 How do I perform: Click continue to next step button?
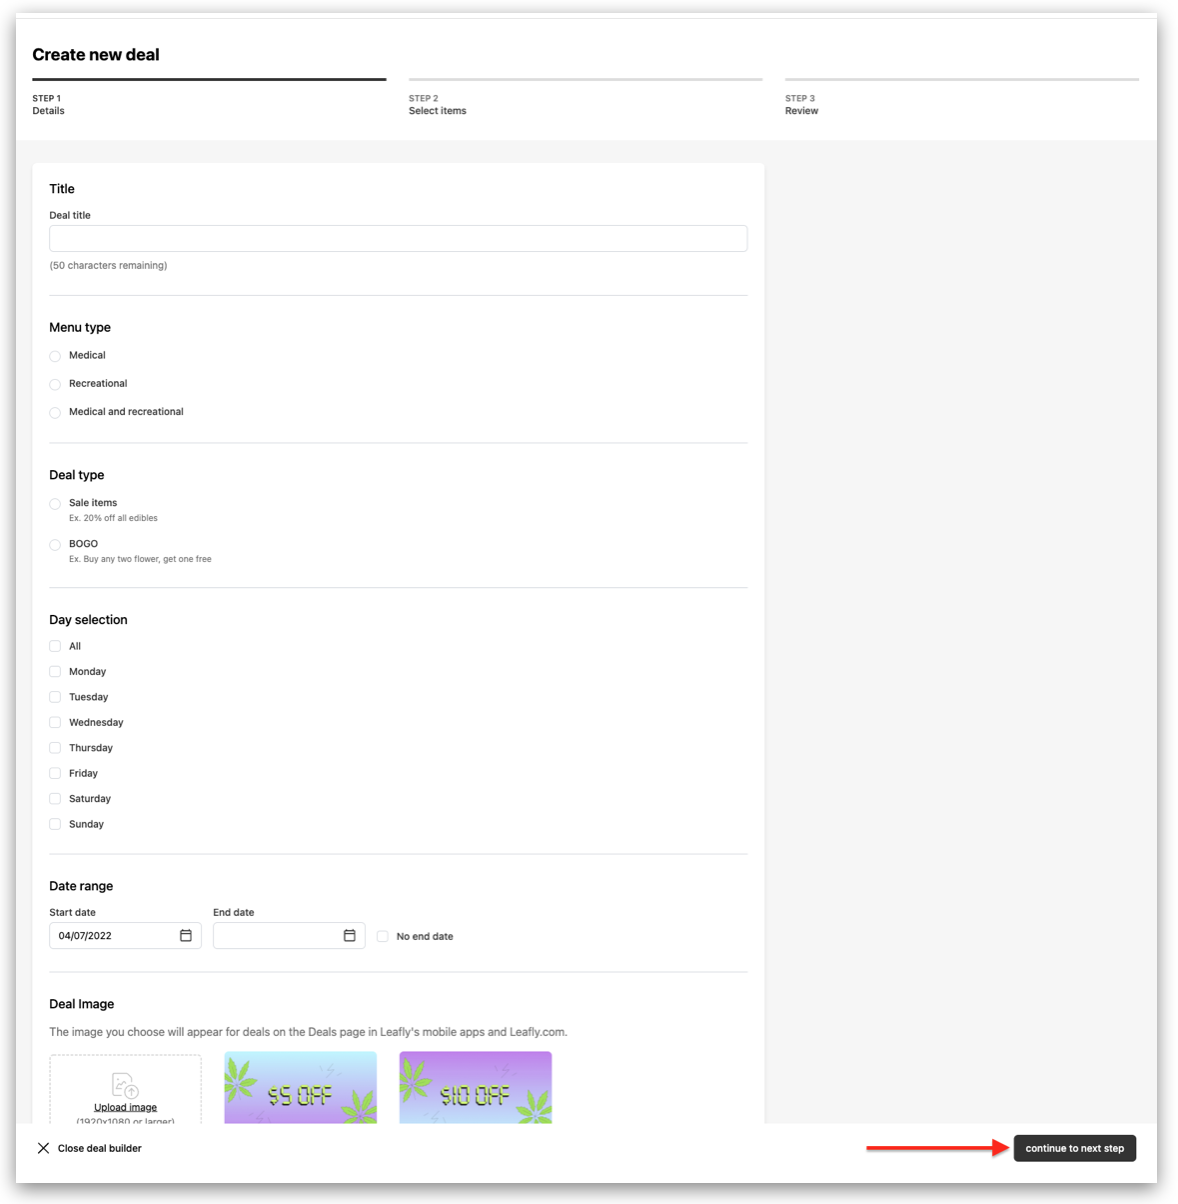pos(1075,1148)
